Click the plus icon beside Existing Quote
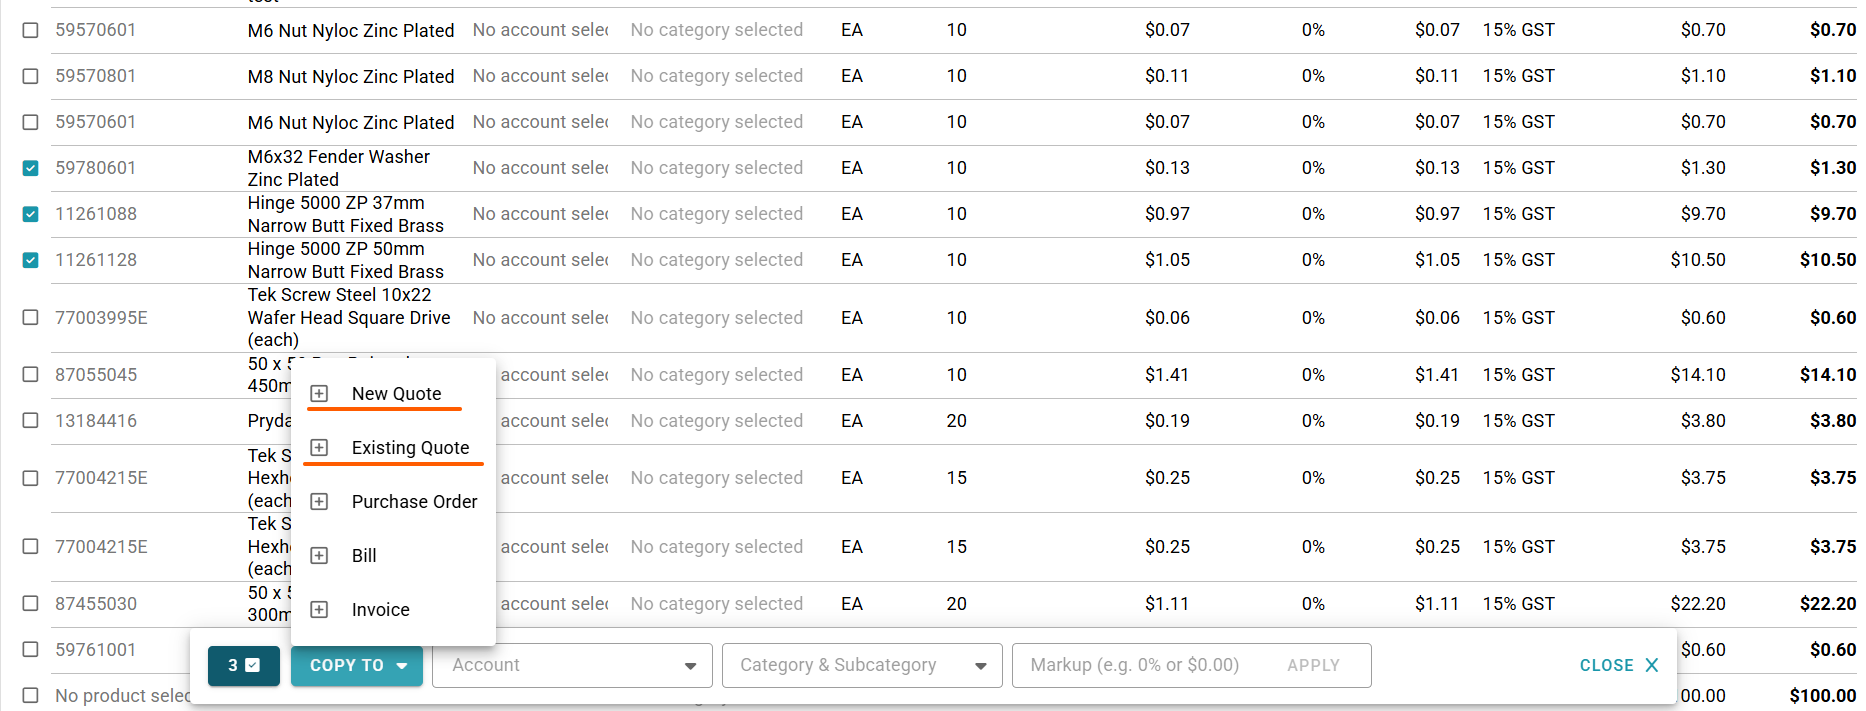 pos(319,448)
